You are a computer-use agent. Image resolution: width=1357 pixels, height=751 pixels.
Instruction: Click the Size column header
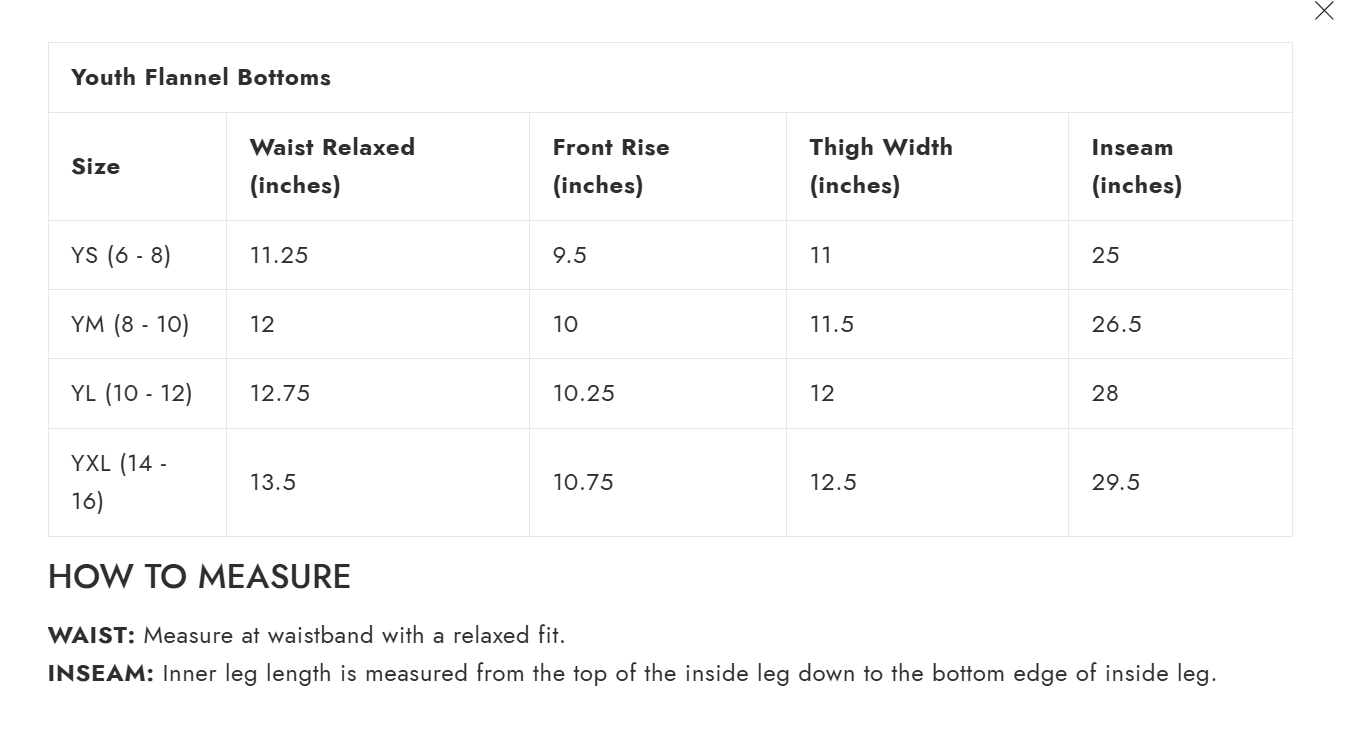pyautogui.click(x=95, y=166)
